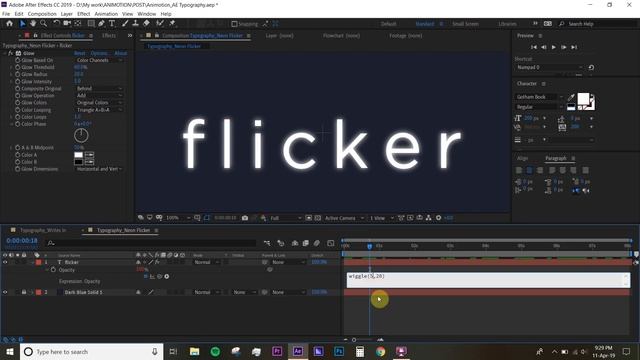Choose the Brush tool
Viewport: 640px width, 360px height.
125,24
